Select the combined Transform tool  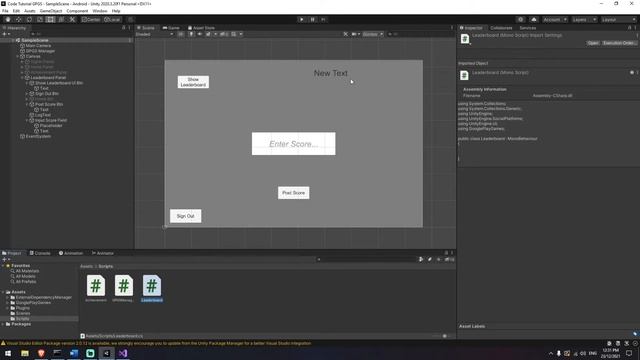click(61, 19)
